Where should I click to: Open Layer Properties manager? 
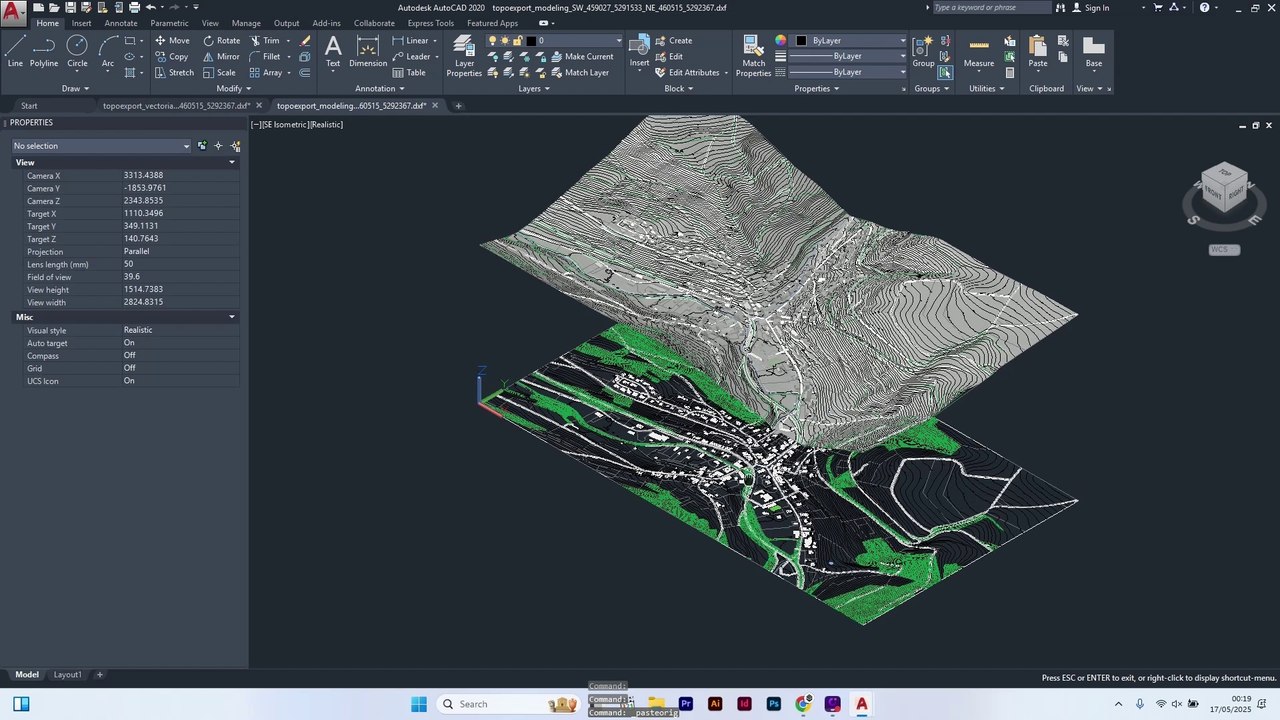464,56
